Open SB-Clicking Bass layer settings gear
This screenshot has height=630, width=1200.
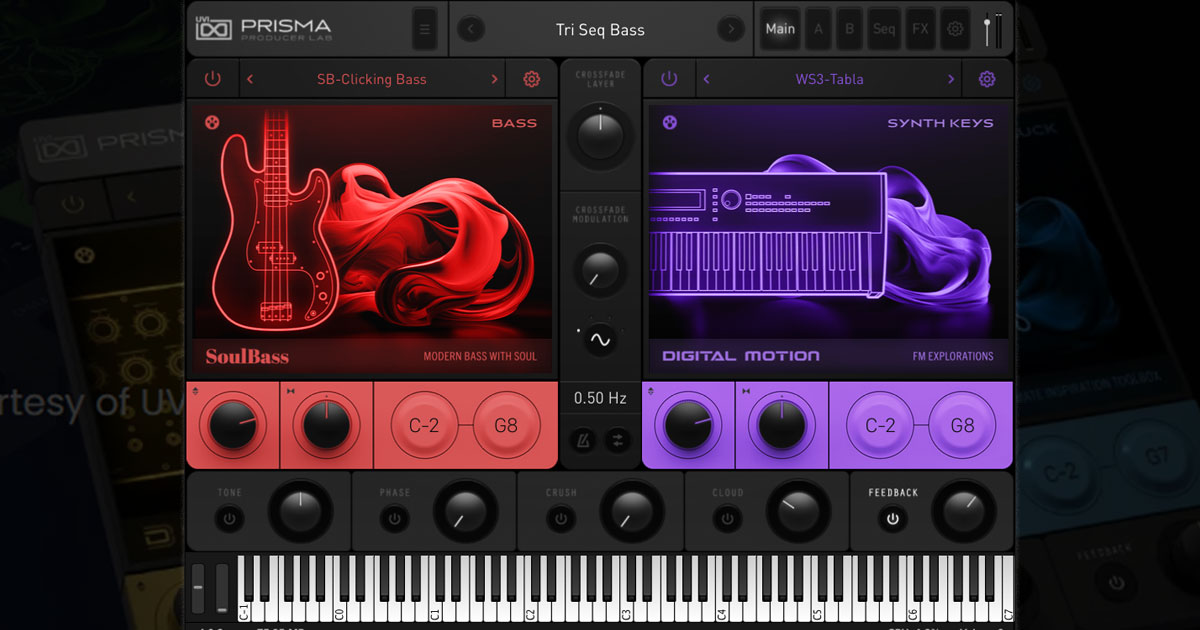coord(531,79)
